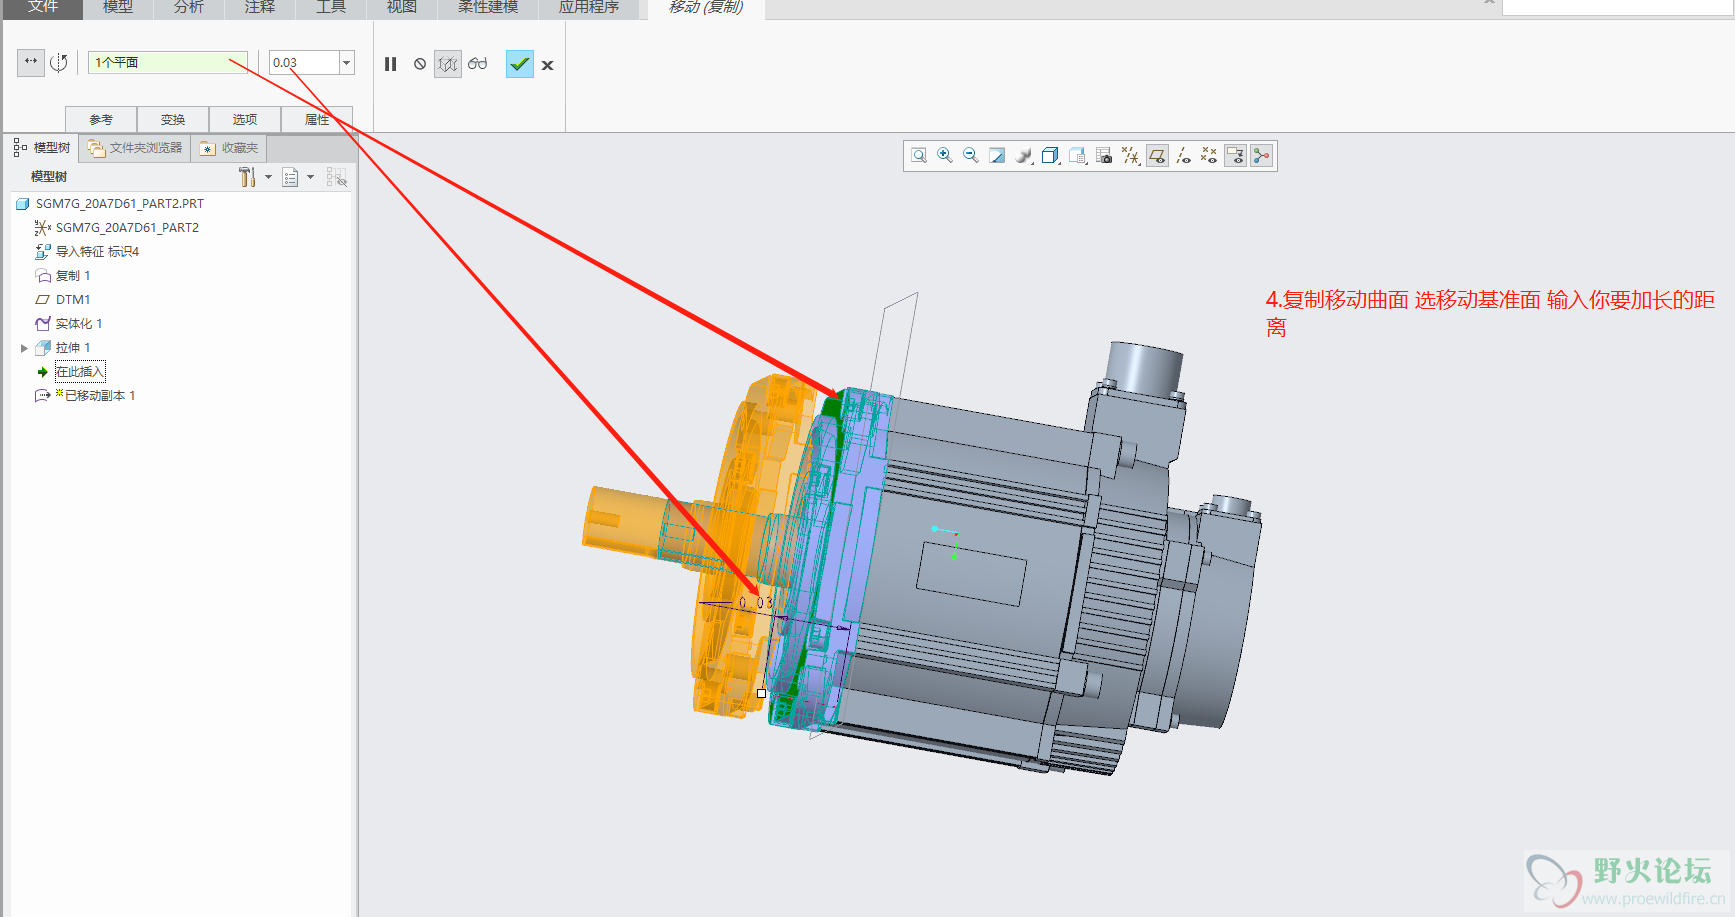This screenshot has width=1735, height=917.
Task: Click the 1个平面 direction reference field
Action: (168, 62)
